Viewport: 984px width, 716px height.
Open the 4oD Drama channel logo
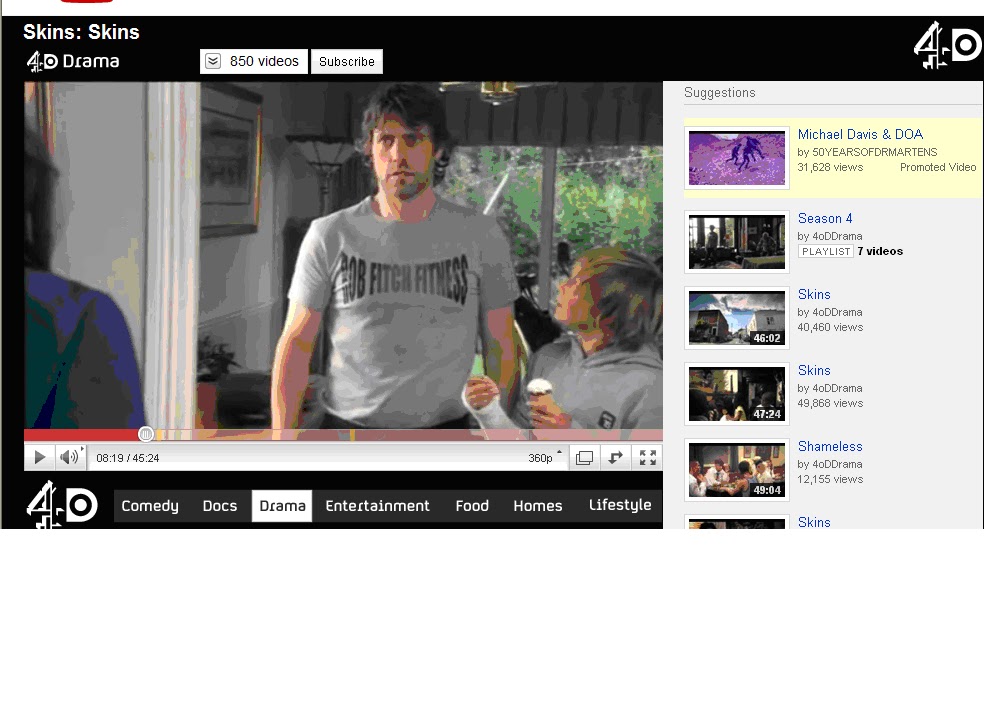[x=73, y=61]
